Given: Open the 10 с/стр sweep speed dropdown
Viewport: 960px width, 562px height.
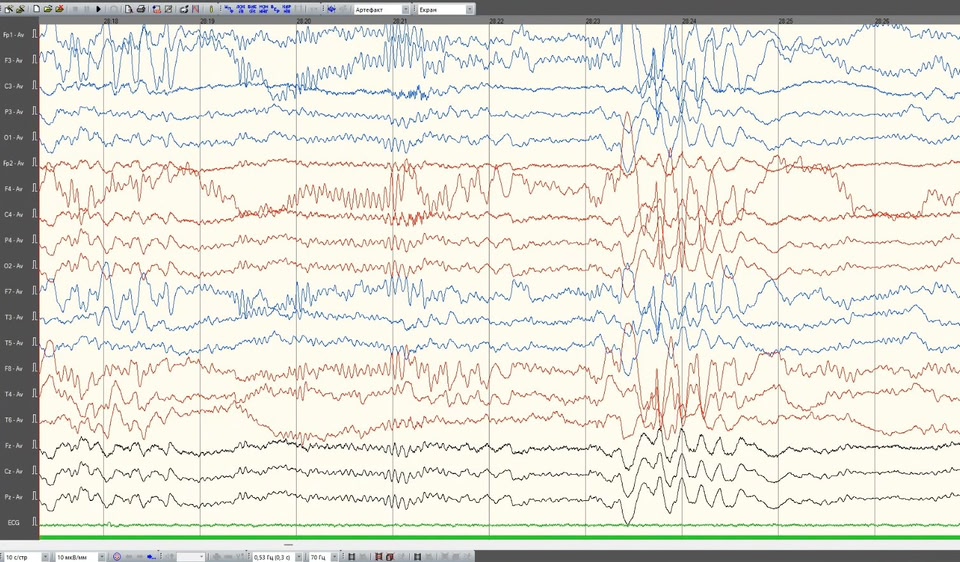Looking at the screenshot, I should pos(26,557).
